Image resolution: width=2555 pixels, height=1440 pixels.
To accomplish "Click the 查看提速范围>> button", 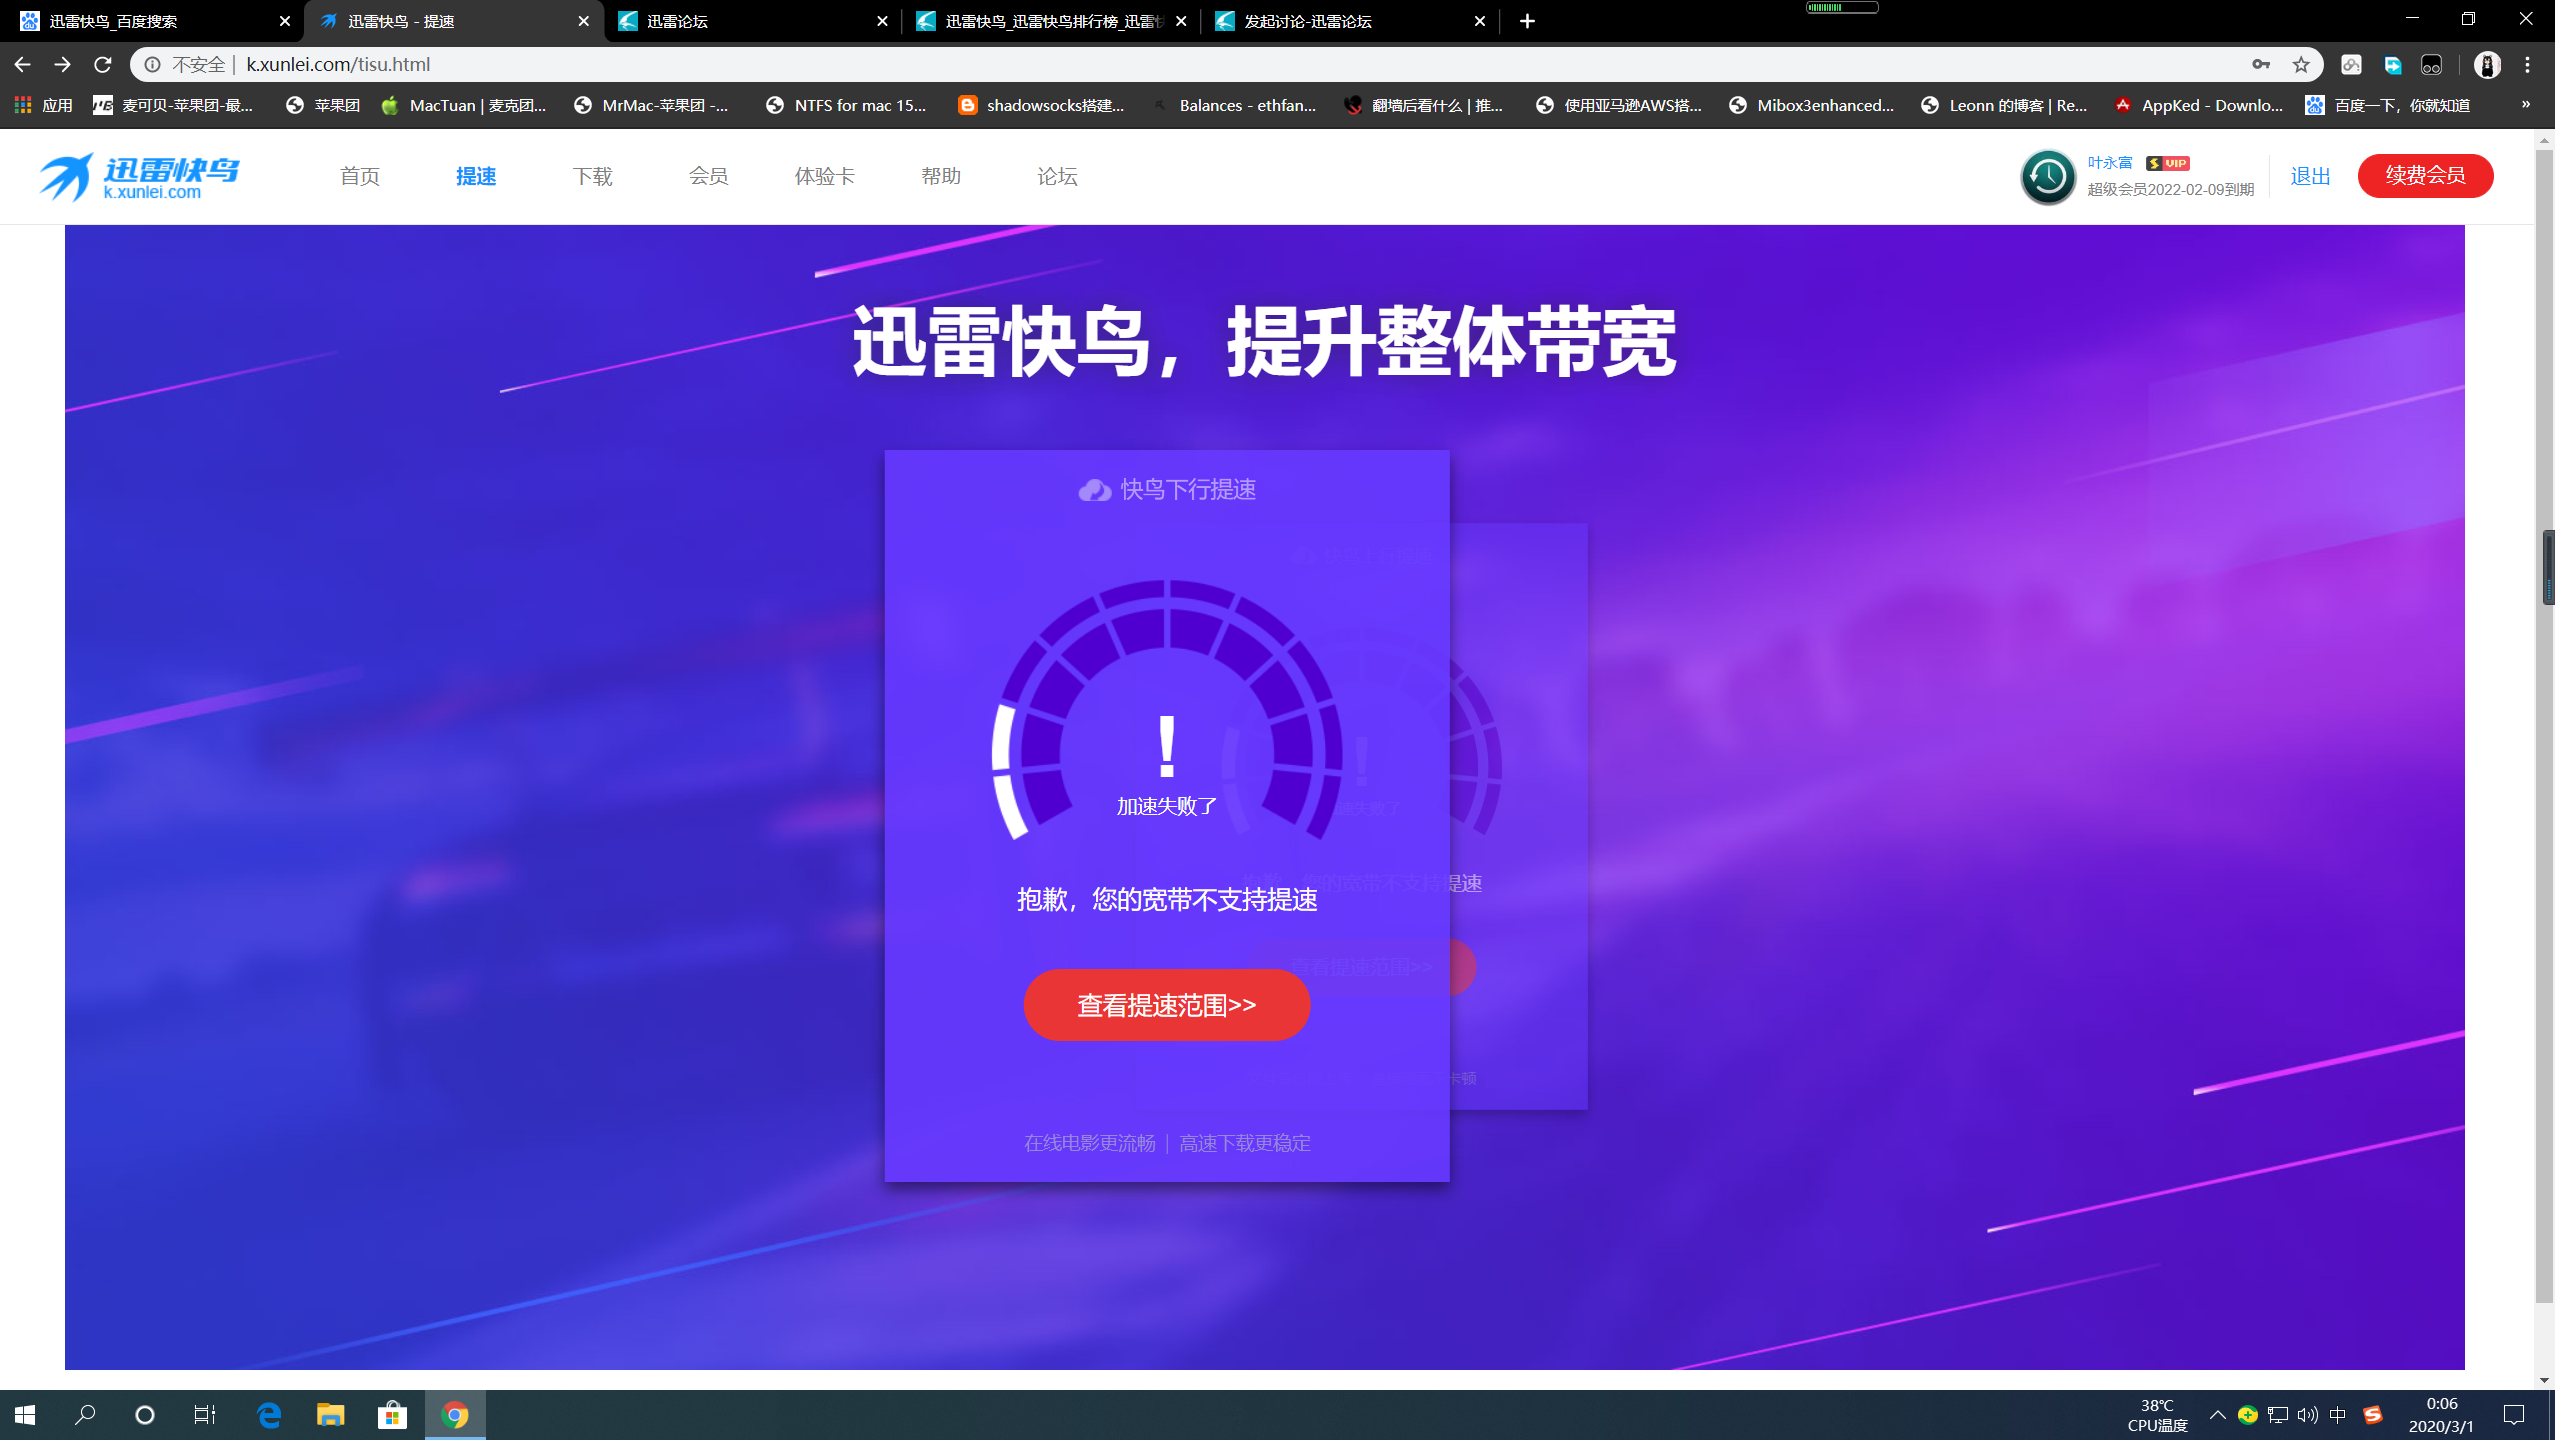I will pos(1166,1005).
